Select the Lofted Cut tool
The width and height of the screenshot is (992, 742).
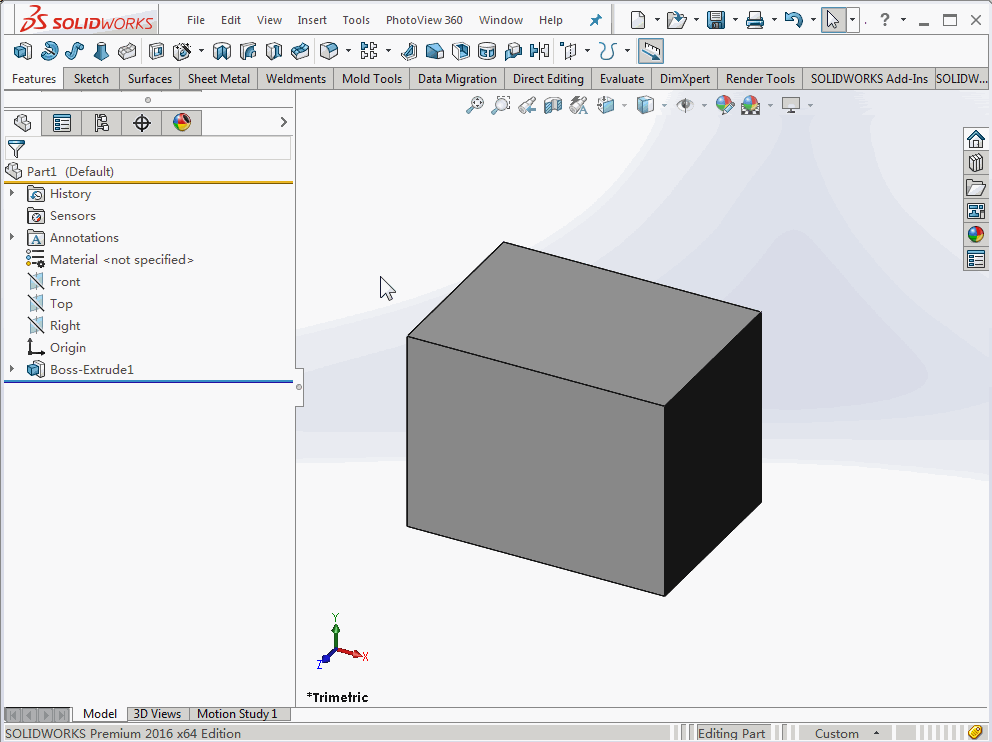[x=273, y=51]
